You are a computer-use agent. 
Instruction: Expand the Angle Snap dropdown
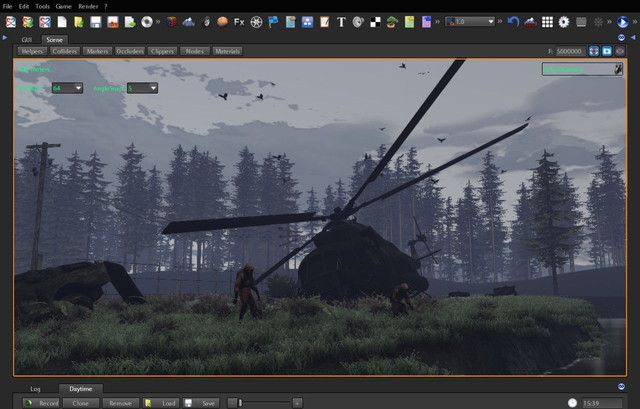point(142,88)
